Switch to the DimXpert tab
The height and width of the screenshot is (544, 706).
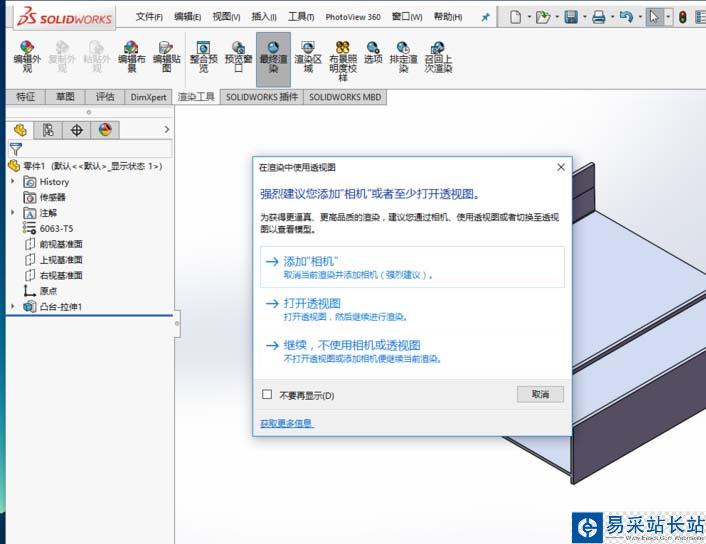pos(149,97)
